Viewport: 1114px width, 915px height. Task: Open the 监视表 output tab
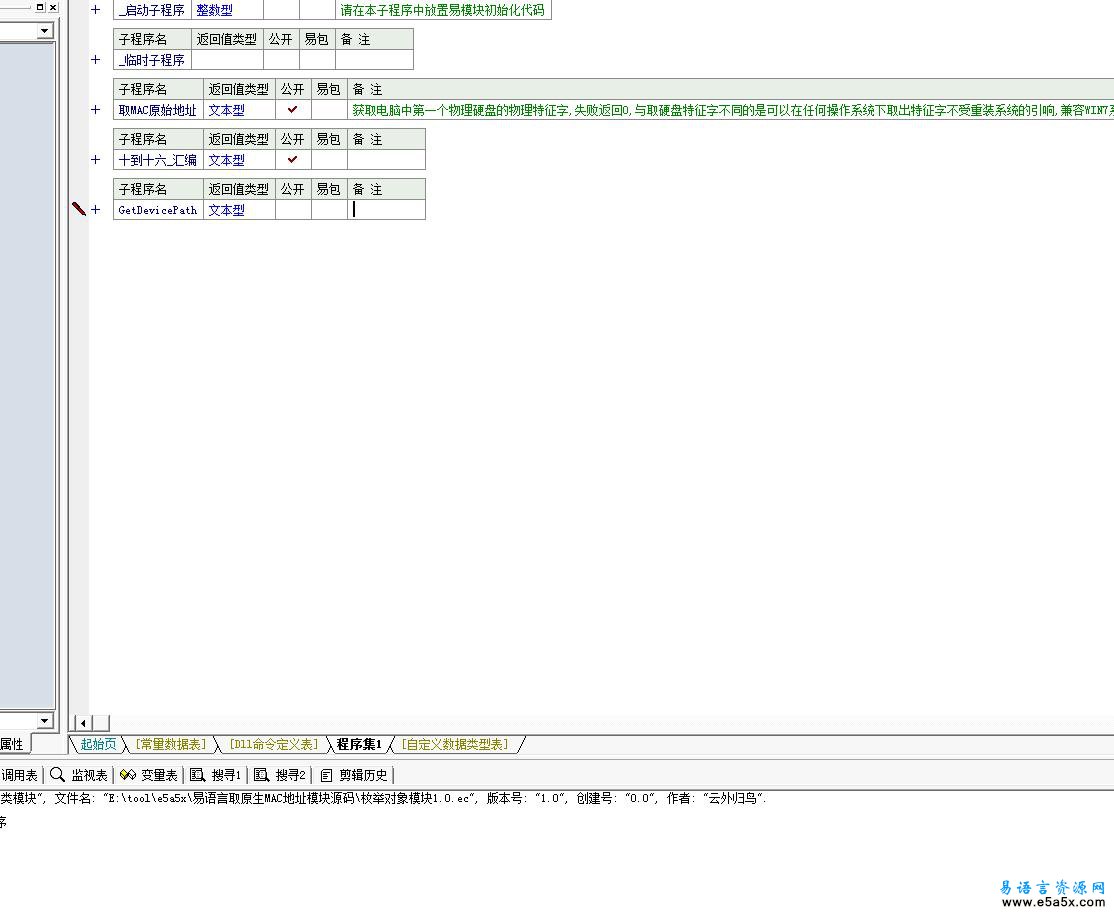(x=79, y=775)
